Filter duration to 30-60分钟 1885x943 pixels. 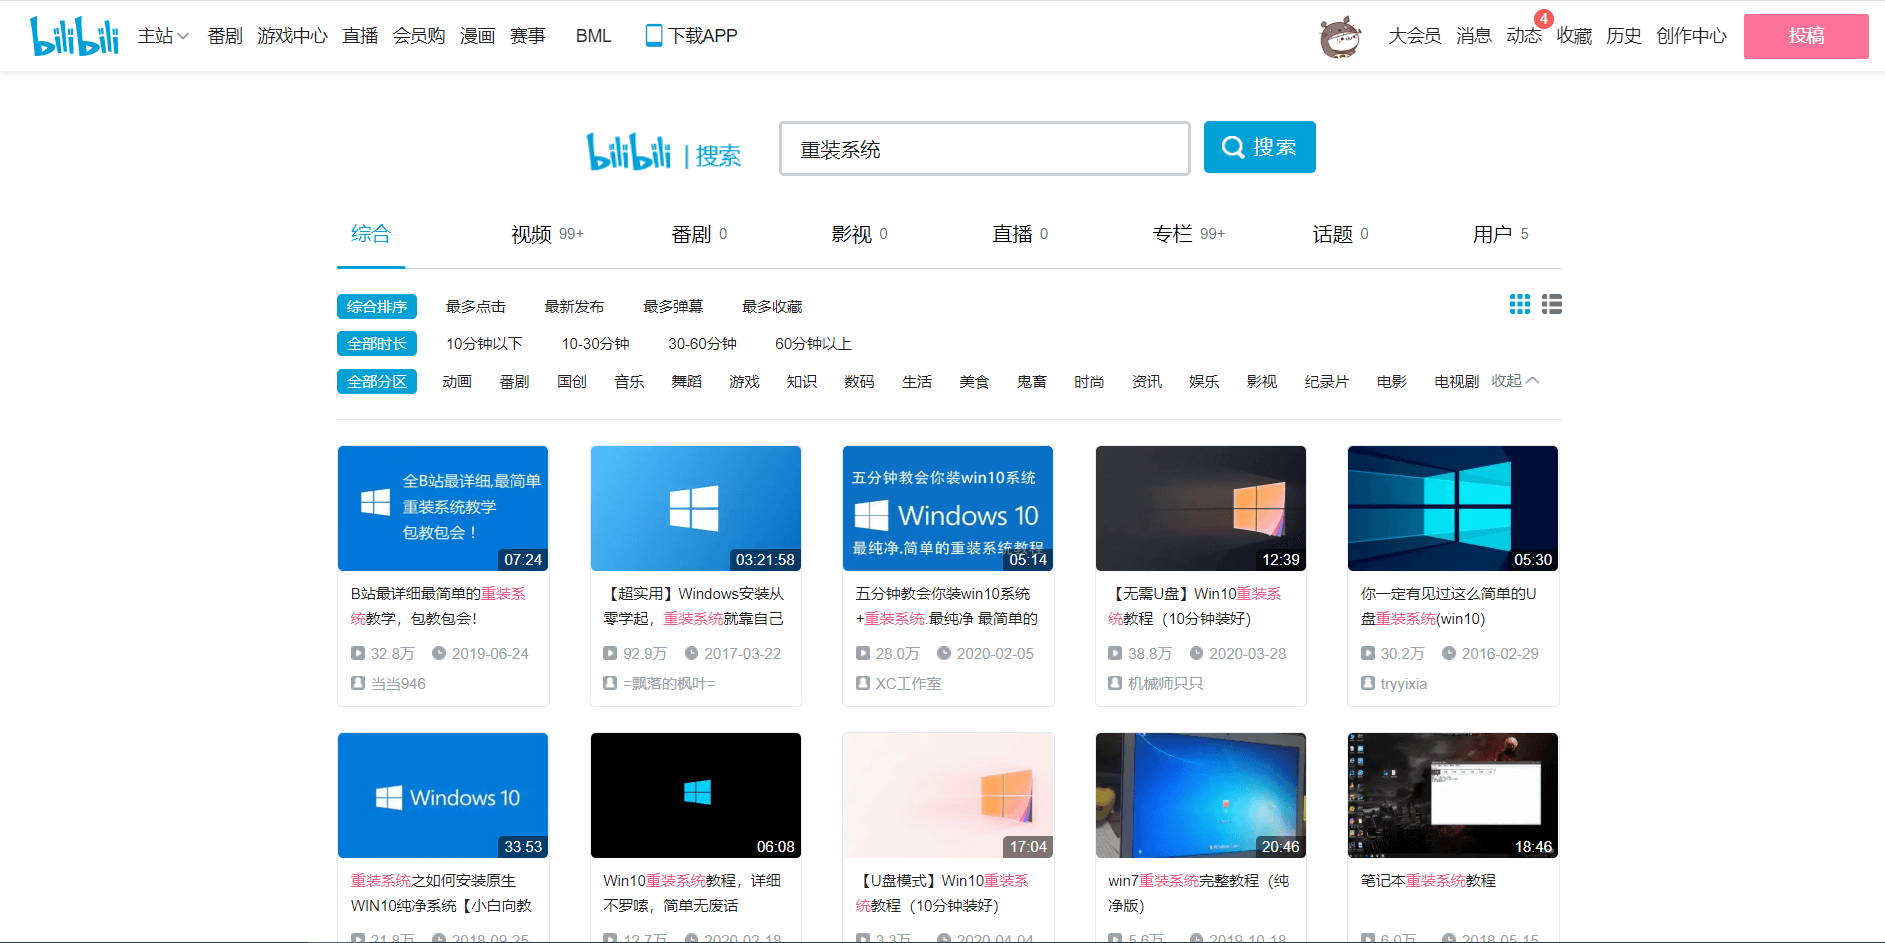pos(702,344)
